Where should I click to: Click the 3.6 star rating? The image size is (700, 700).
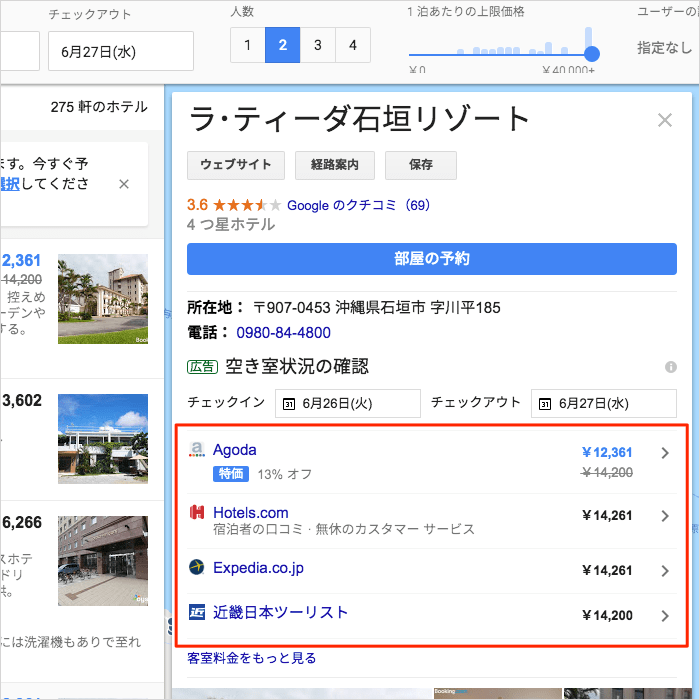197,205
